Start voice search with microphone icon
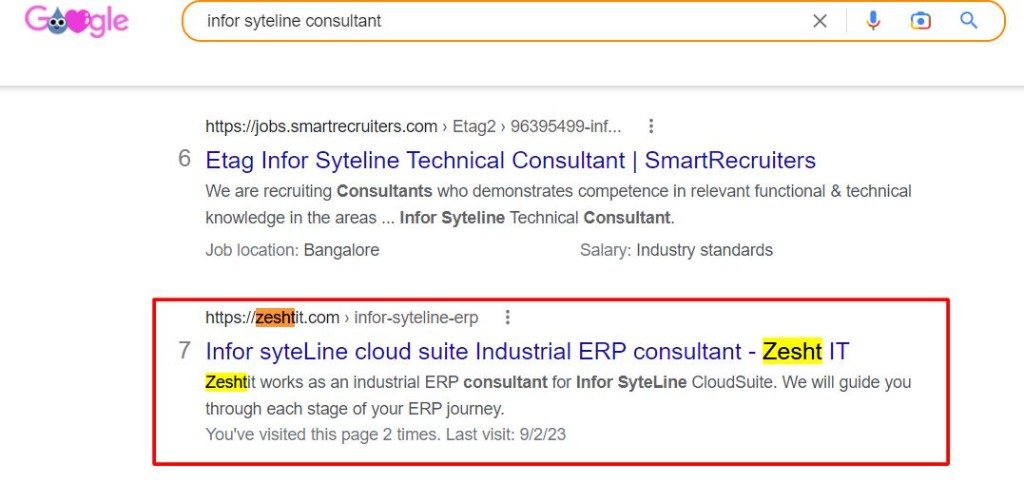The height and width of the screenshot is (480, 1024). 872,21
